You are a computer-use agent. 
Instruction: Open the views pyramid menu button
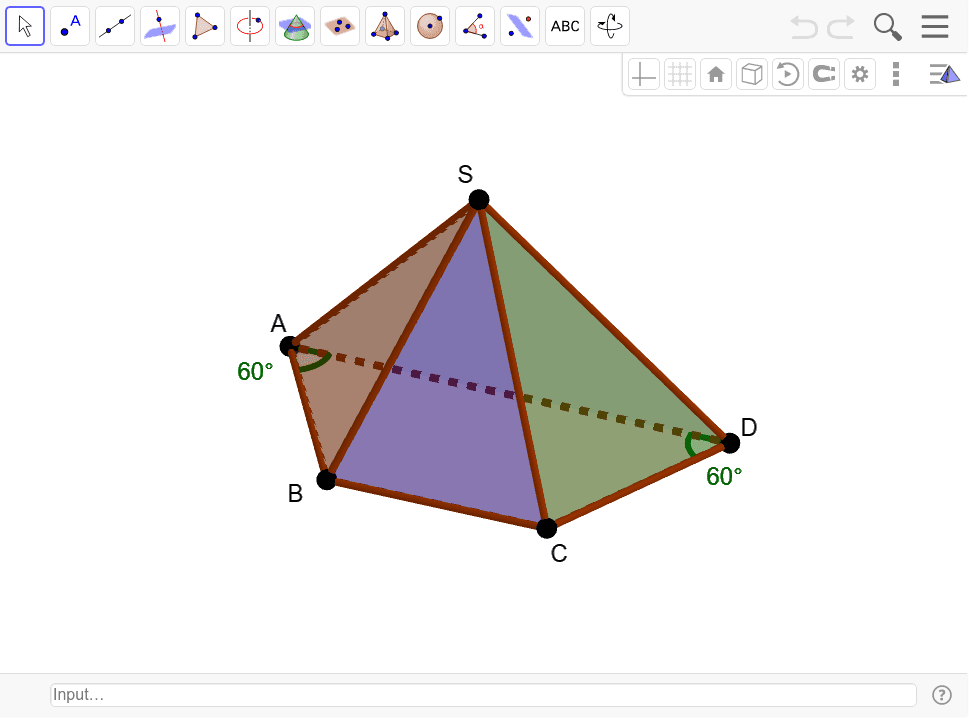945,74
